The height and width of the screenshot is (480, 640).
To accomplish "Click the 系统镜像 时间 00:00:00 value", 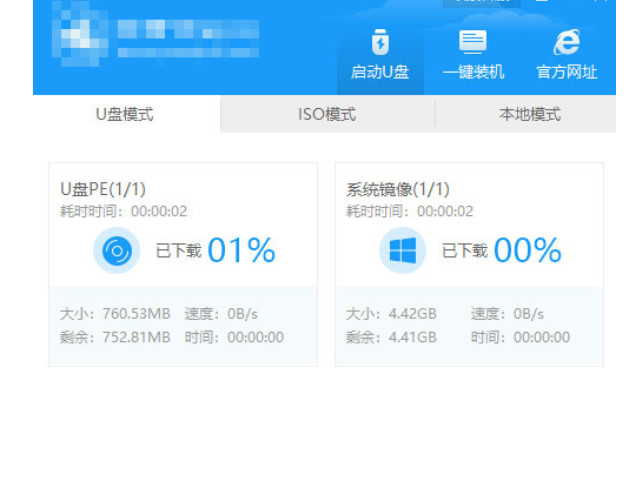I will 542,338.
